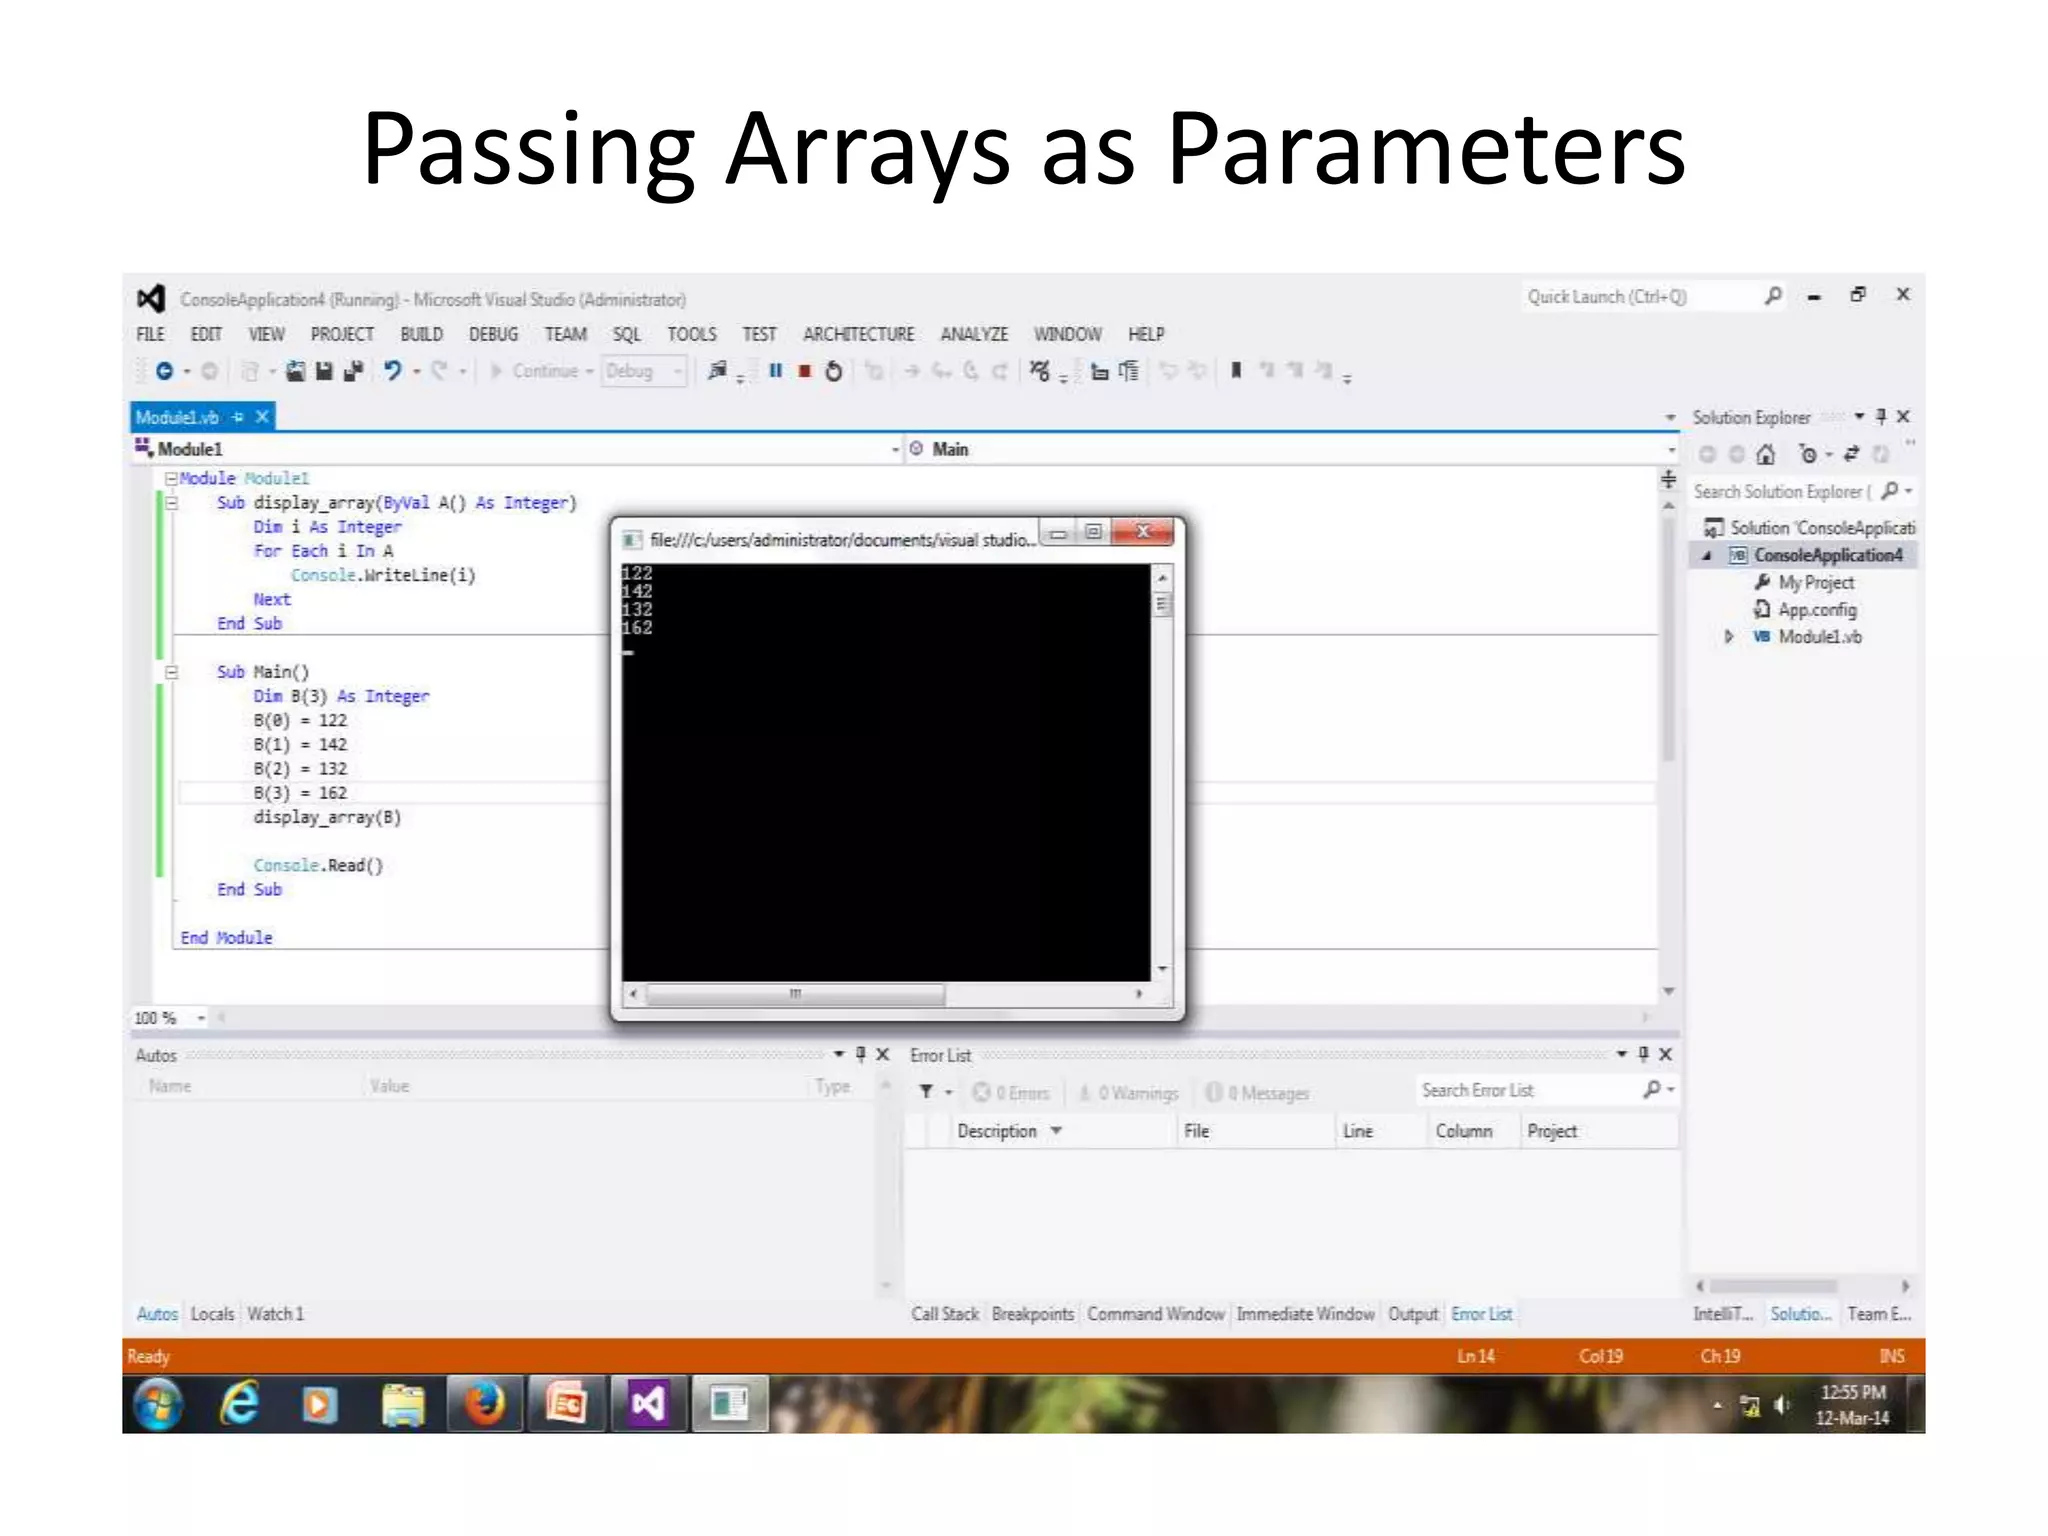Click the Call Stack tab
Image resolution: width=2048 pixels, height=1536 pixels.
coord(944,1314)
